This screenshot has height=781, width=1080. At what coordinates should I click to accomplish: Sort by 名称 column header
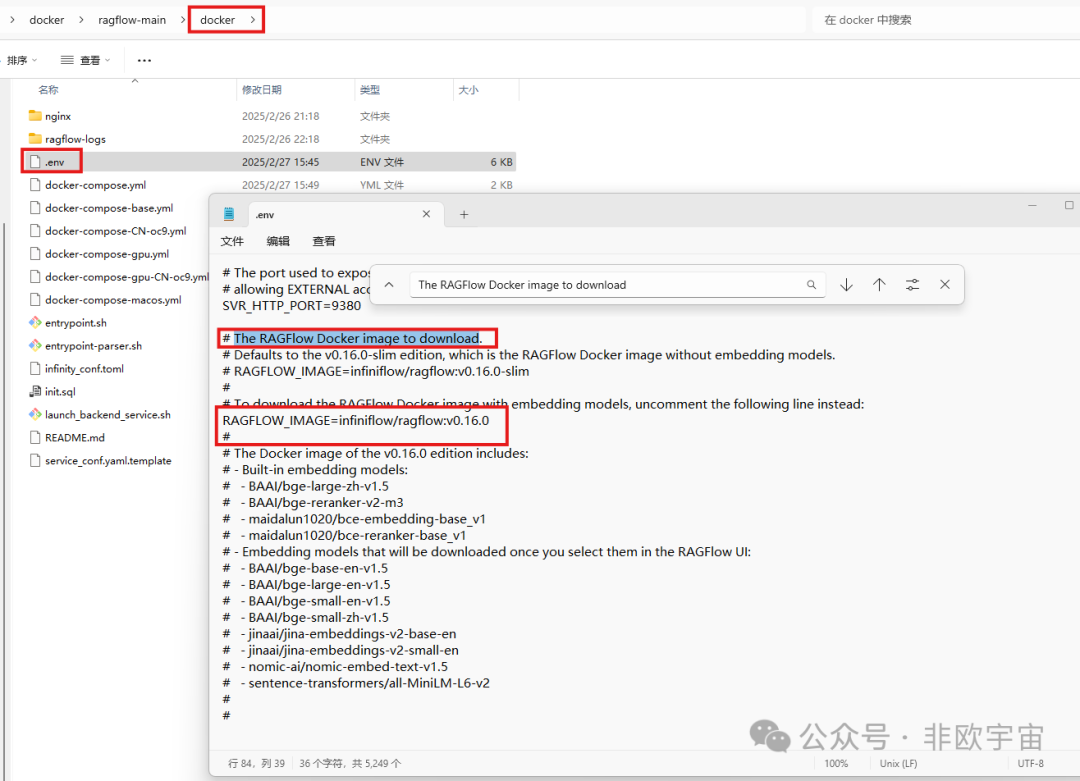pos(48,90)
